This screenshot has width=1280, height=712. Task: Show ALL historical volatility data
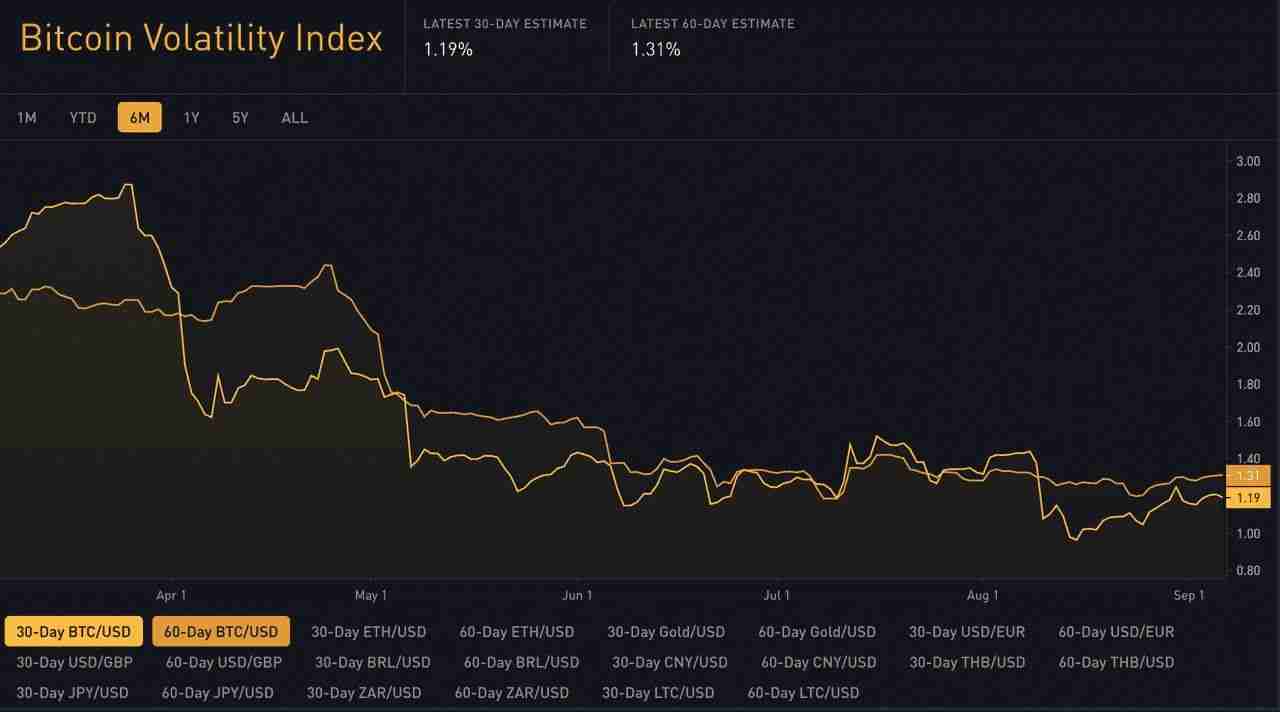coord(294,118)
